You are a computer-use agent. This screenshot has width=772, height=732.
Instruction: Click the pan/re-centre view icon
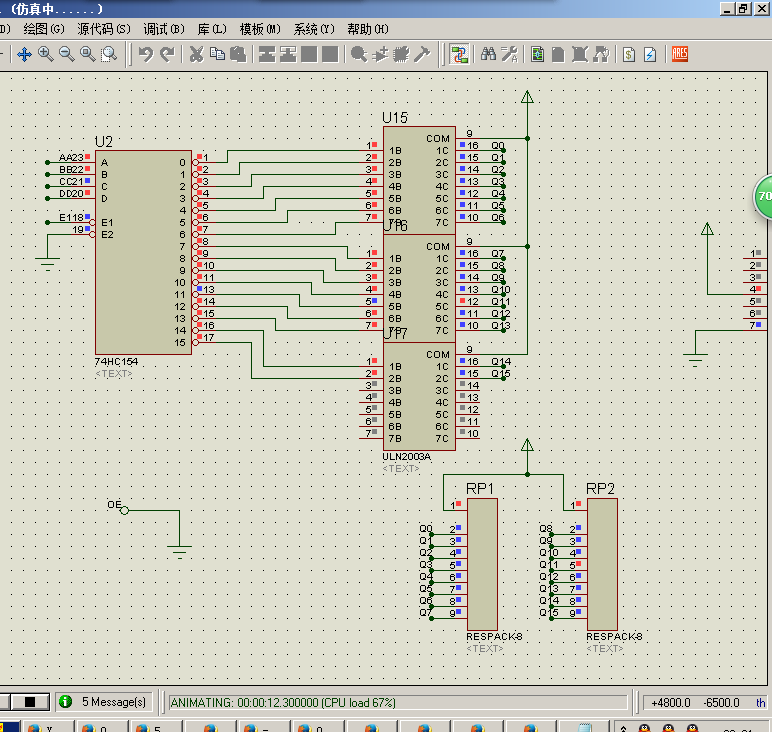(24, 54)
